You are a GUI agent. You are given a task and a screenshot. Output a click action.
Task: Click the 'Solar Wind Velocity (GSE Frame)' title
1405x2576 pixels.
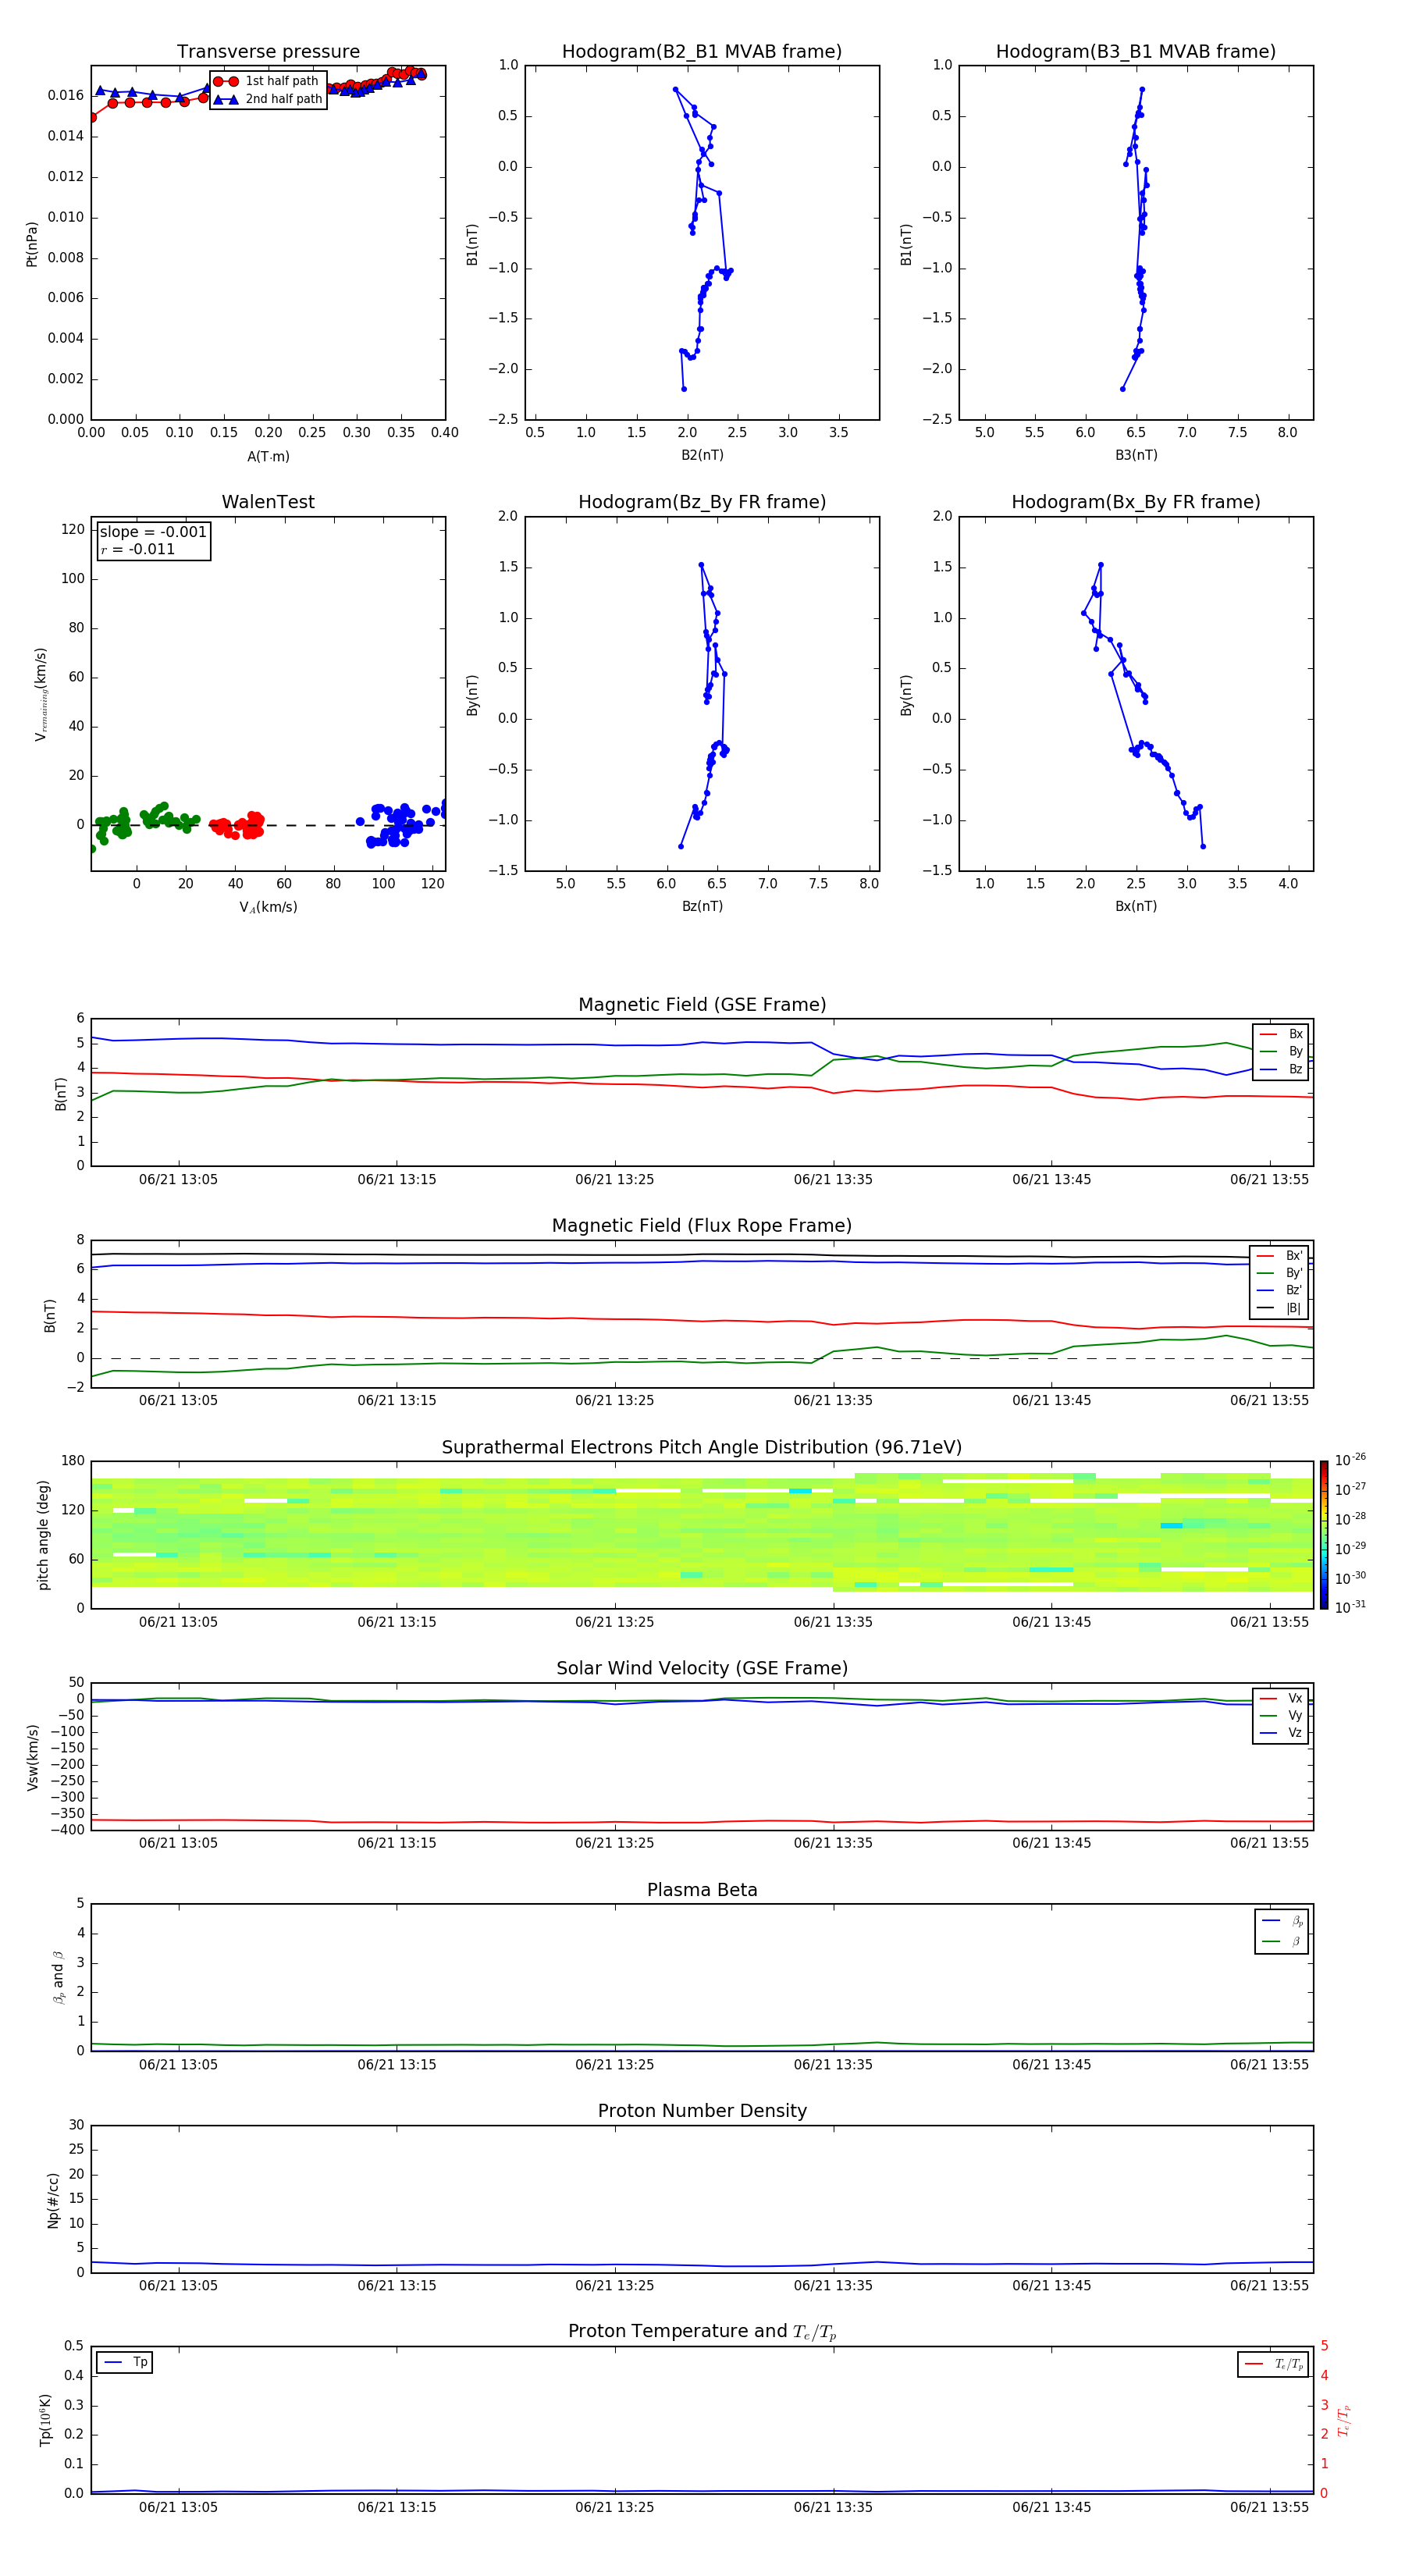point(702,1668)
